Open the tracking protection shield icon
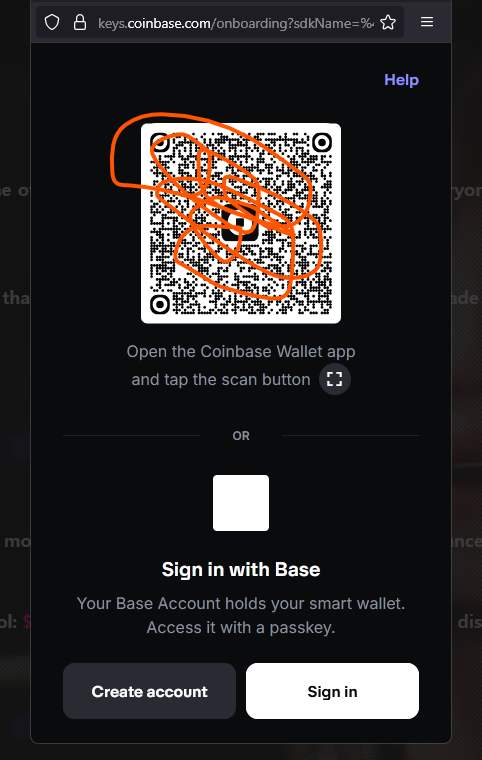482x760 pixels. 52,22
